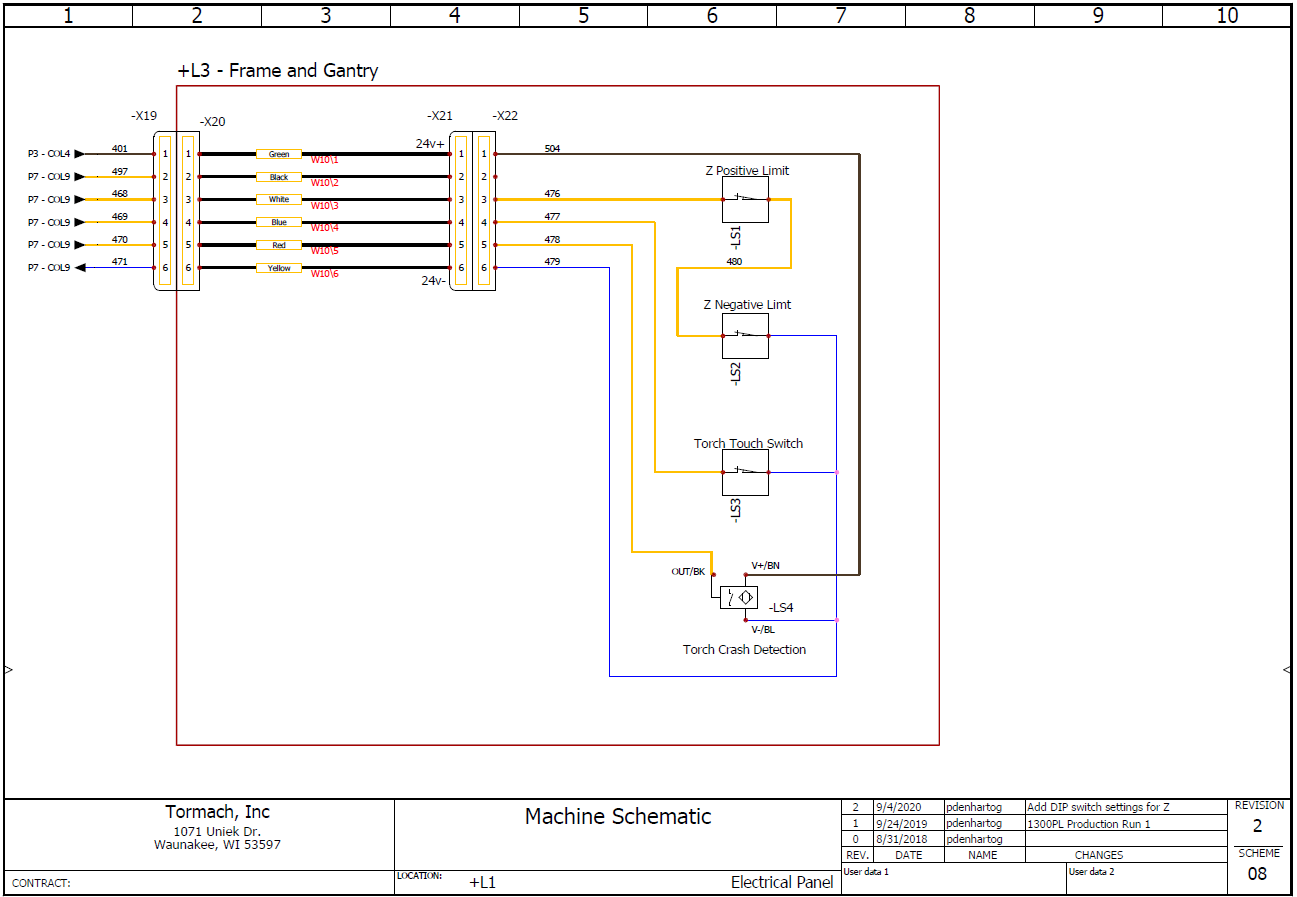Click grid column header number 5
The width and height of the screenshot is (1297, 897).
tap(583, 15)
